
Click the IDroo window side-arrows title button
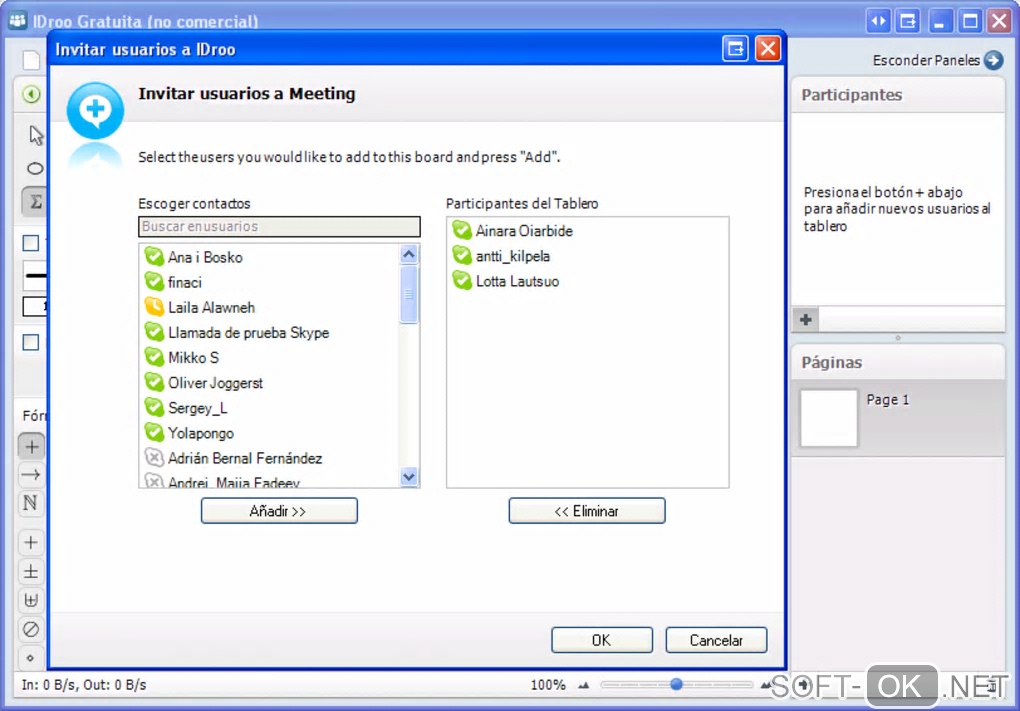pos(879,21)
